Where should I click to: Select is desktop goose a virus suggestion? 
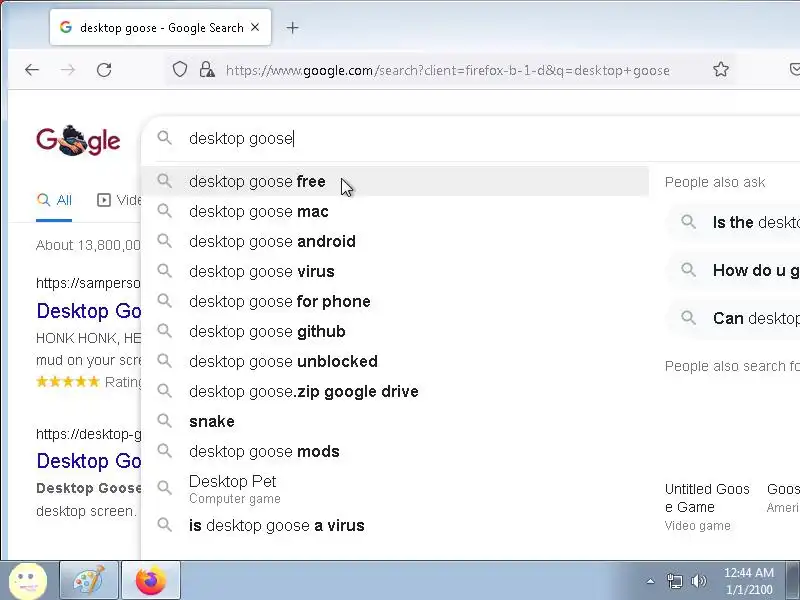point(395,526)
